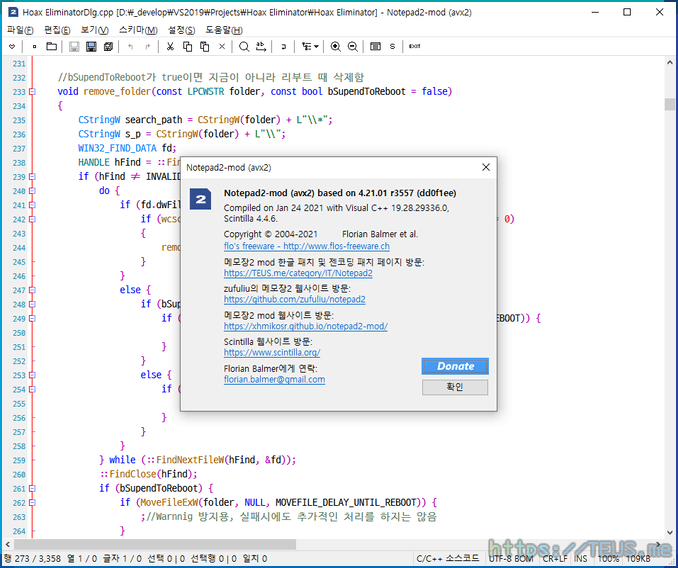Collapse fold marker at line 261
678x568 pixels.
click(32, 488)
